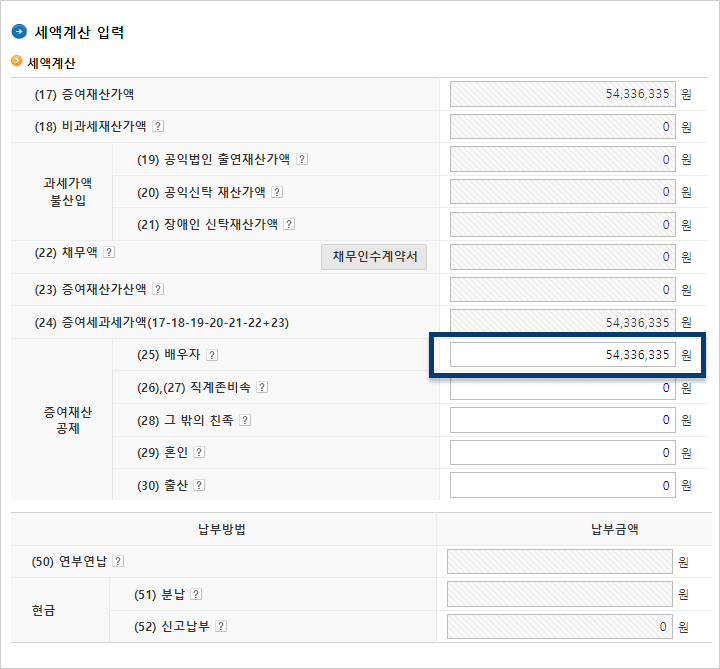
Task: Click the orange arrow icon beside 세액계산
Action: (17, 61)
